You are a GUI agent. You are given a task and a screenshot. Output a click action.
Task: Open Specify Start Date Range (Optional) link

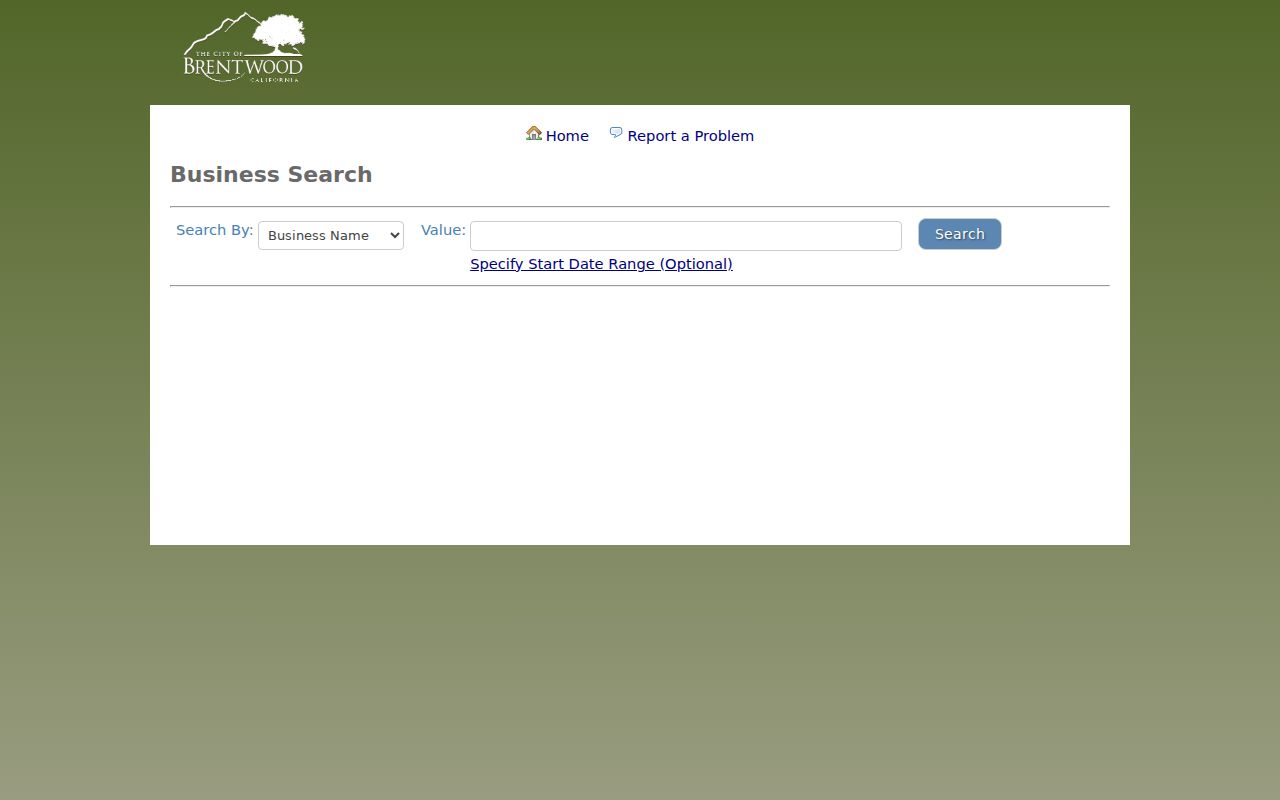click(x=601, y=264)
